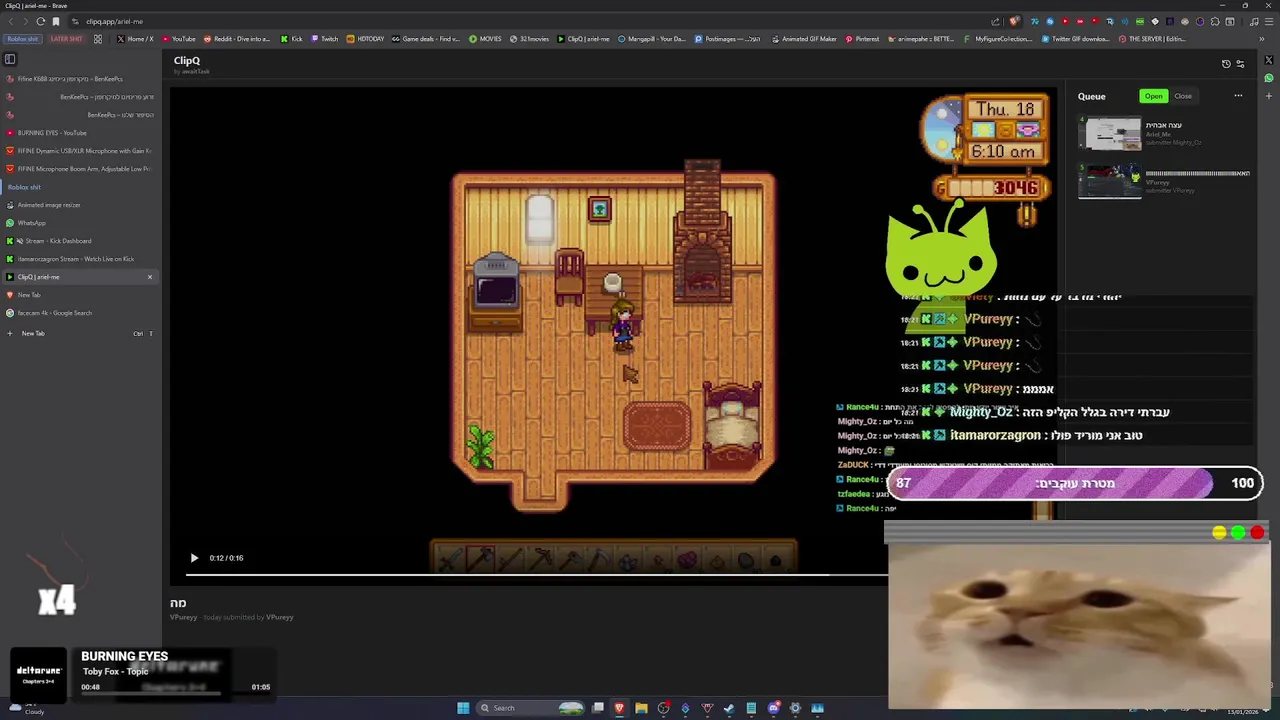Open Discord from the taskbar
Image resolution: width=1280 pixels, height=720 pixels.
click(773, 708)
